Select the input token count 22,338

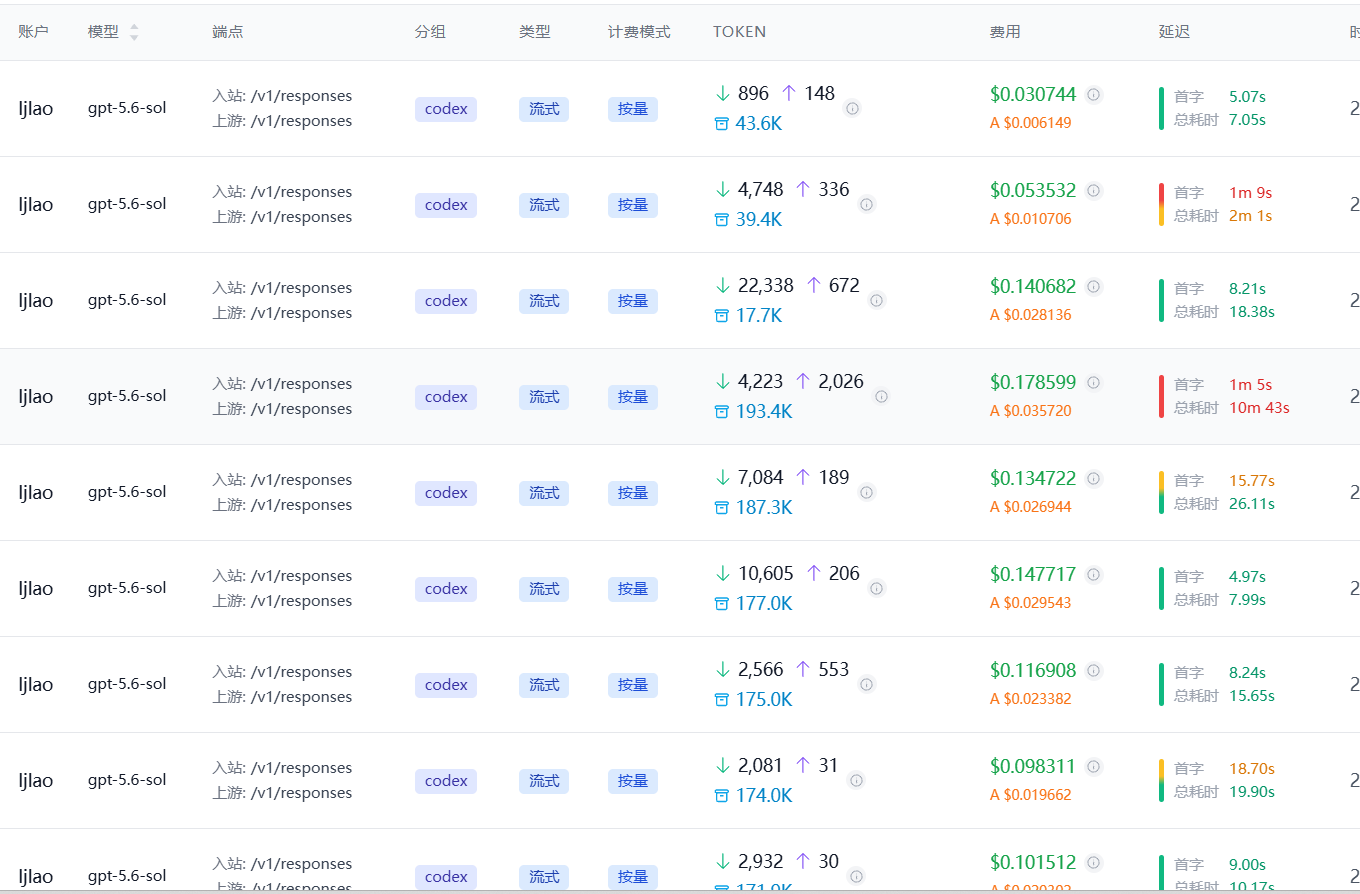click(x=766, y=285)
